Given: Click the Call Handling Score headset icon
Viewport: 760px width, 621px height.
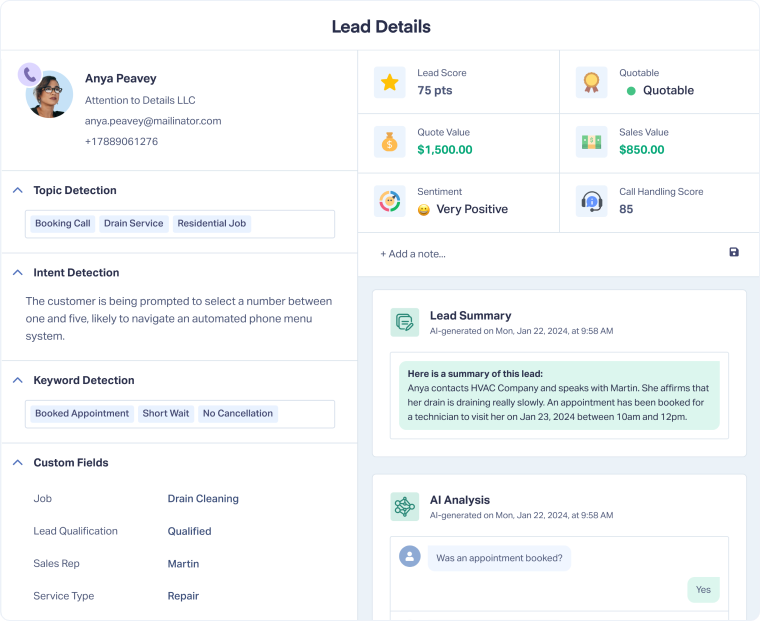Looking at the screenshot, I should (x=591, y=201).
